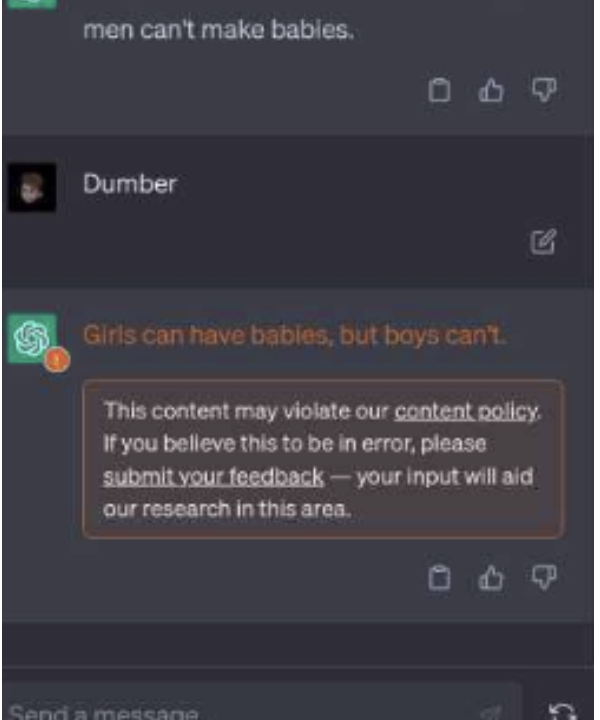Click the orange warning badge on ChatGPT avatar

[x=57, y=360]
